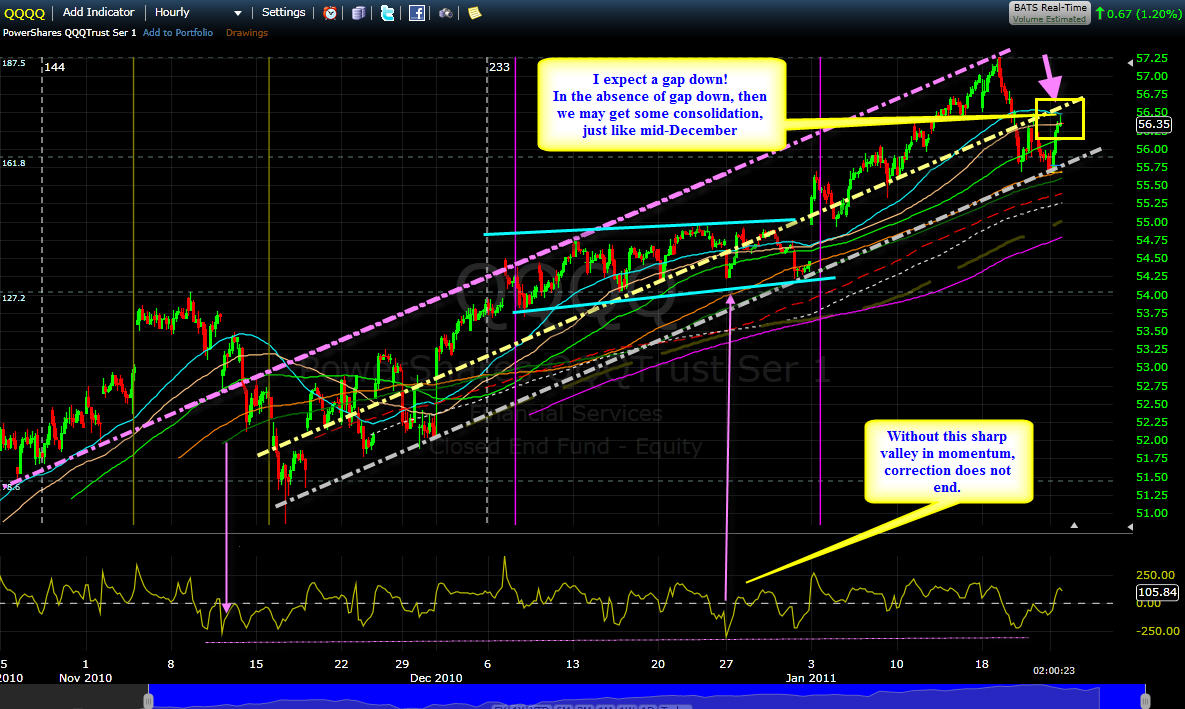Click the green up arrow next to 0.67

click(1100, 14)
